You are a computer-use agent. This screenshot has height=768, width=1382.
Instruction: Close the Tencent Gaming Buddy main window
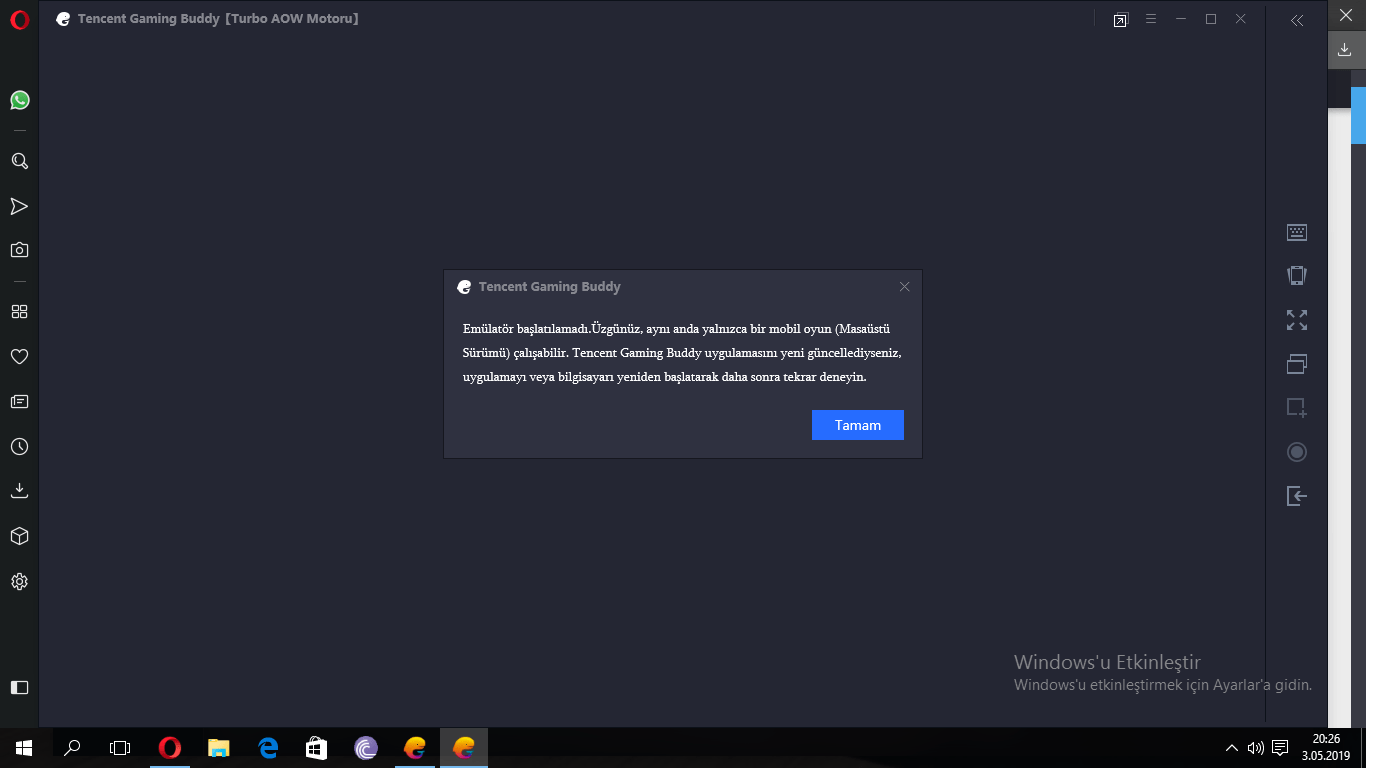coord(1241,19)
